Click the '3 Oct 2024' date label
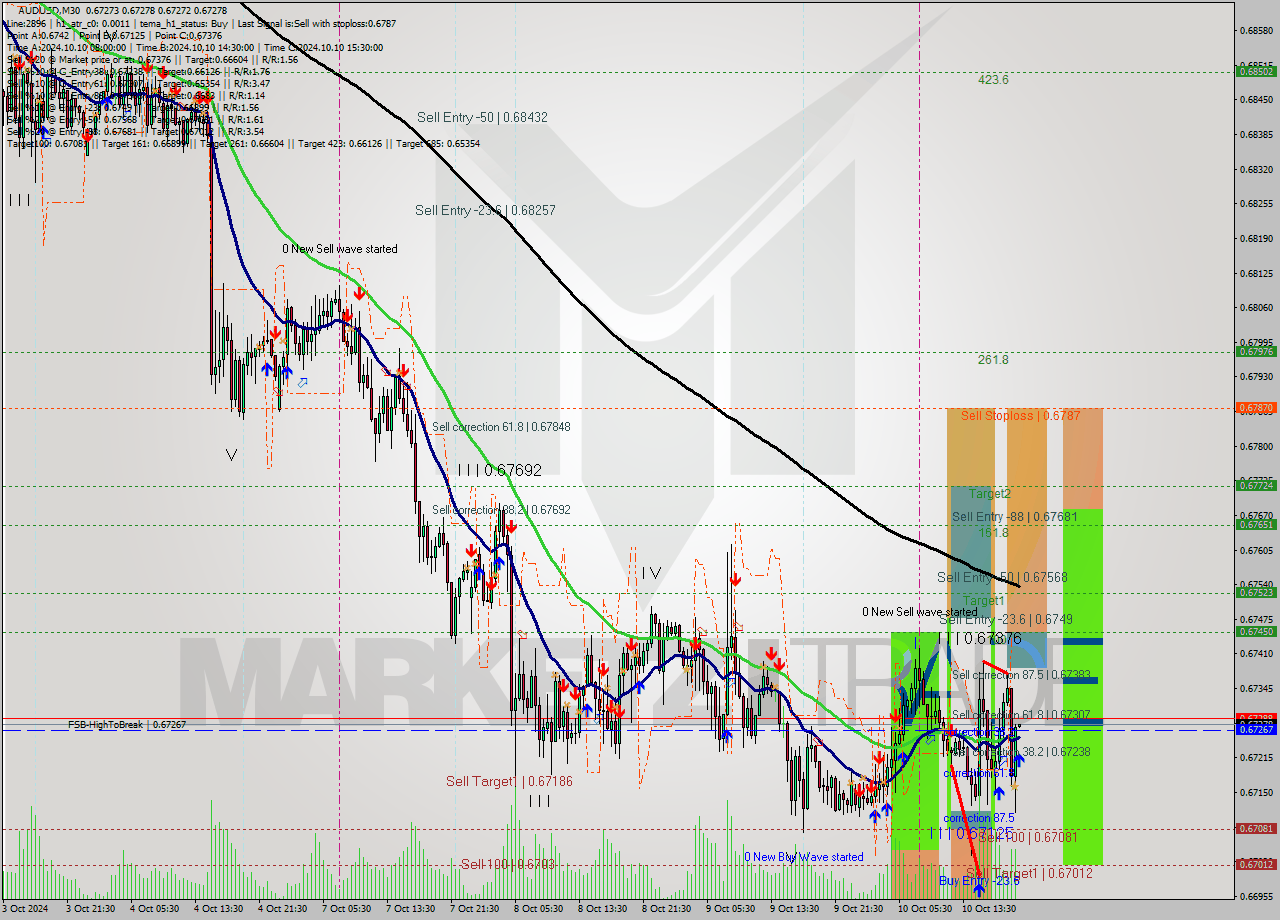1280x920 pixels. pos(25,909)
